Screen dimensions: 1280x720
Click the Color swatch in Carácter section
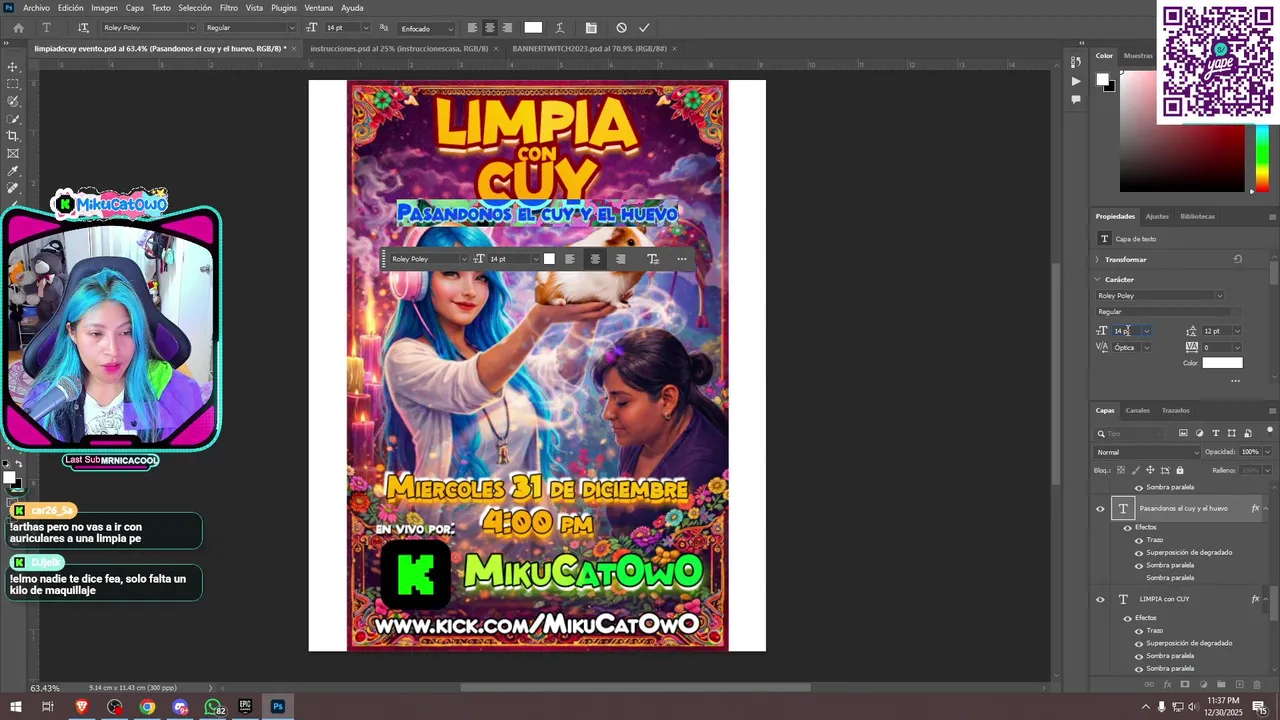click(x=1222, y=363)
